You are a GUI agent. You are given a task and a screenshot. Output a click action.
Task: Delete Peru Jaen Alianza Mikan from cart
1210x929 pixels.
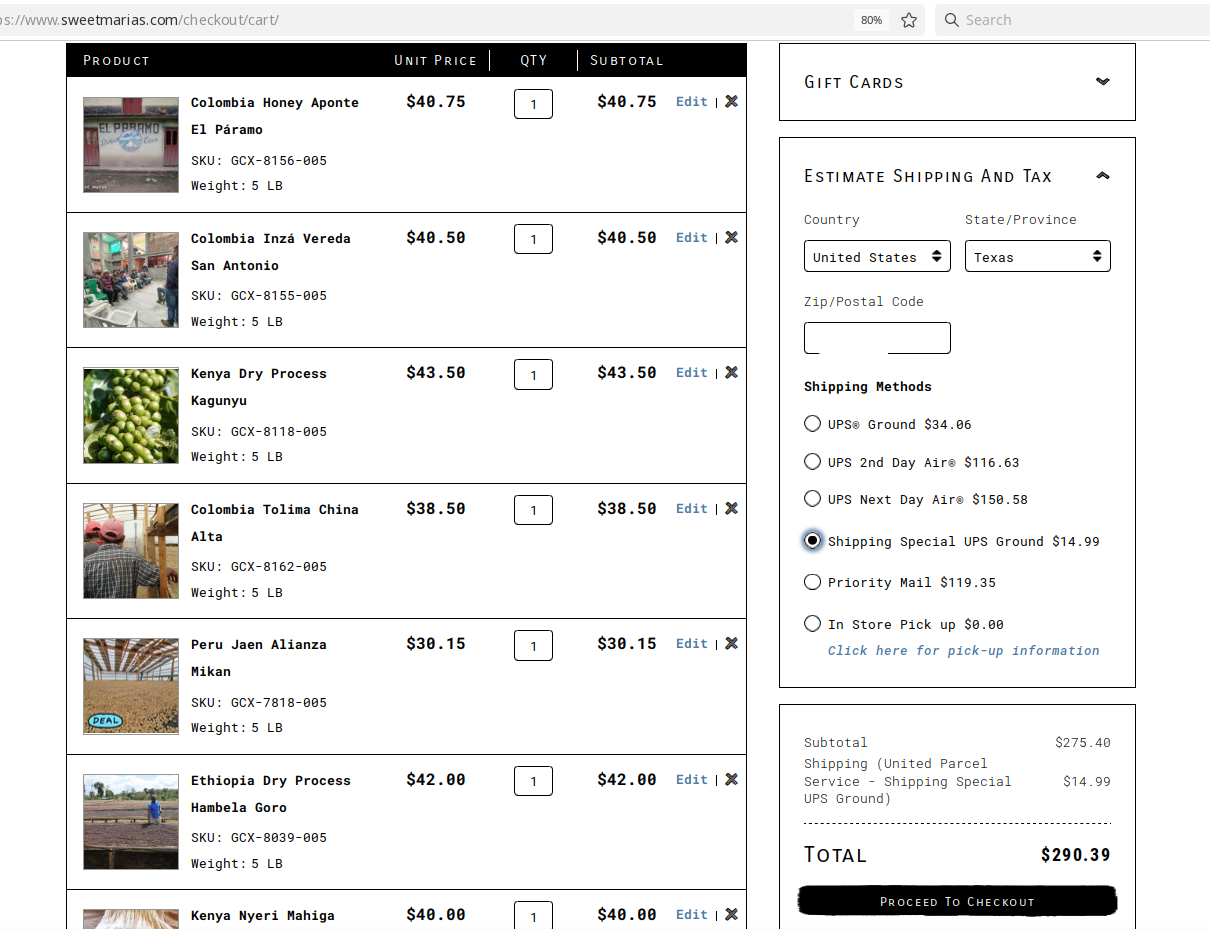[x=731, y=643]
